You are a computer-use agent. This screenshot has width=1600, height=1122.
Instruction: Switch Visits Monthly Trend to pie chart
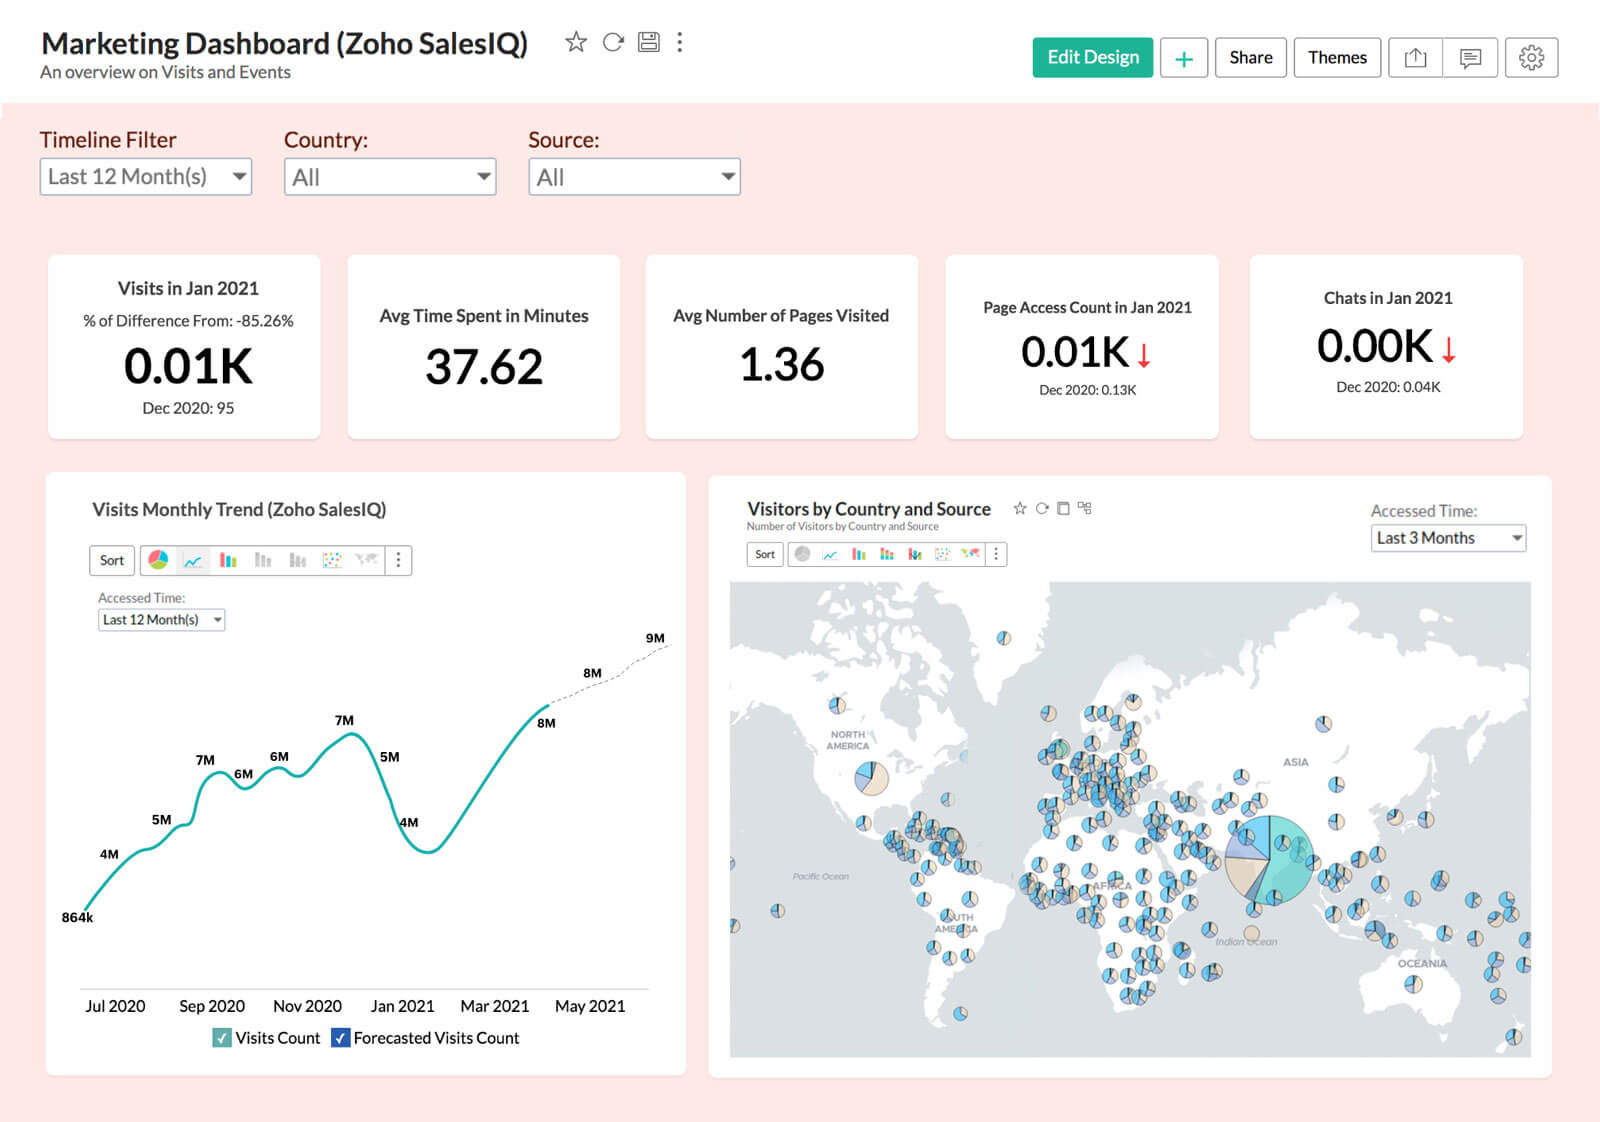point(158,560)
